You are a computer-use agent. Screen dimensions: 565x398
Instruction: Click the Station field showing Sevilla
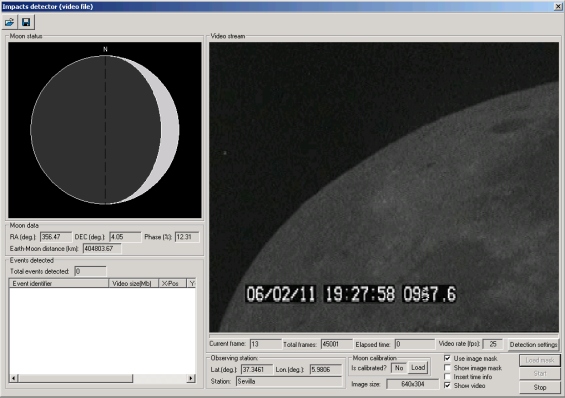pos(289,381)
